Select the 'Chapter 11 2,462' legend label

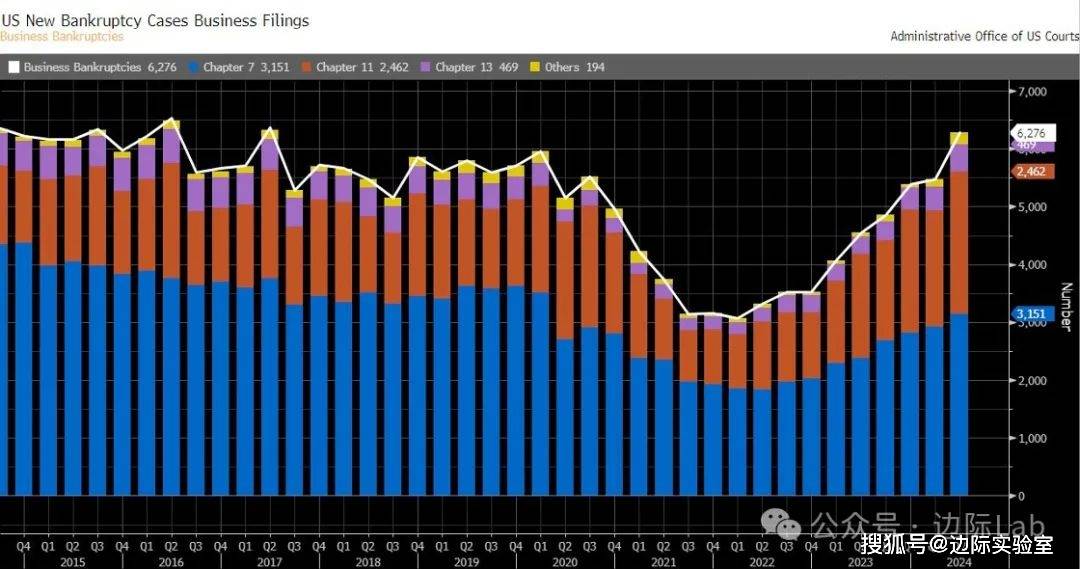click(362, 68)
